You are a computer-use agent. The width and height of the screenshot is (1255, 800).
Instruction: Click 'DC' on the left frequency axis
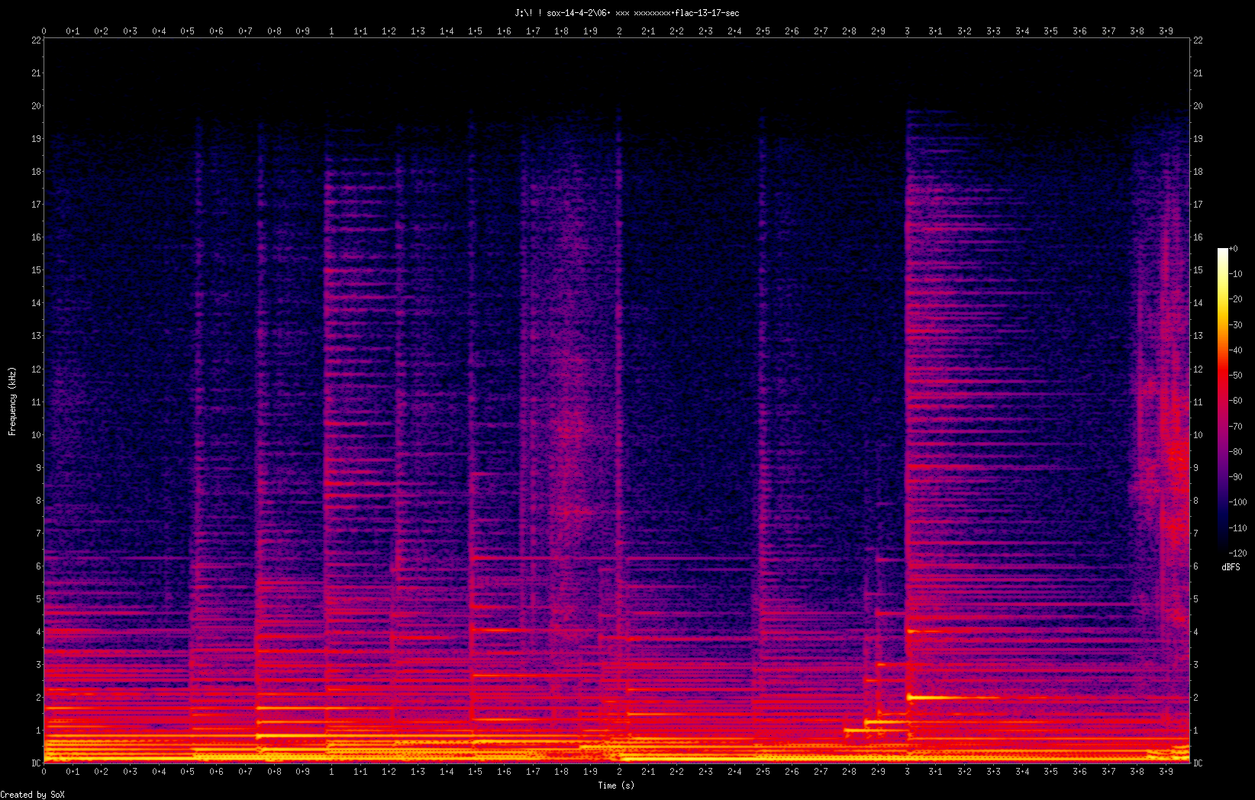[34, 763]
